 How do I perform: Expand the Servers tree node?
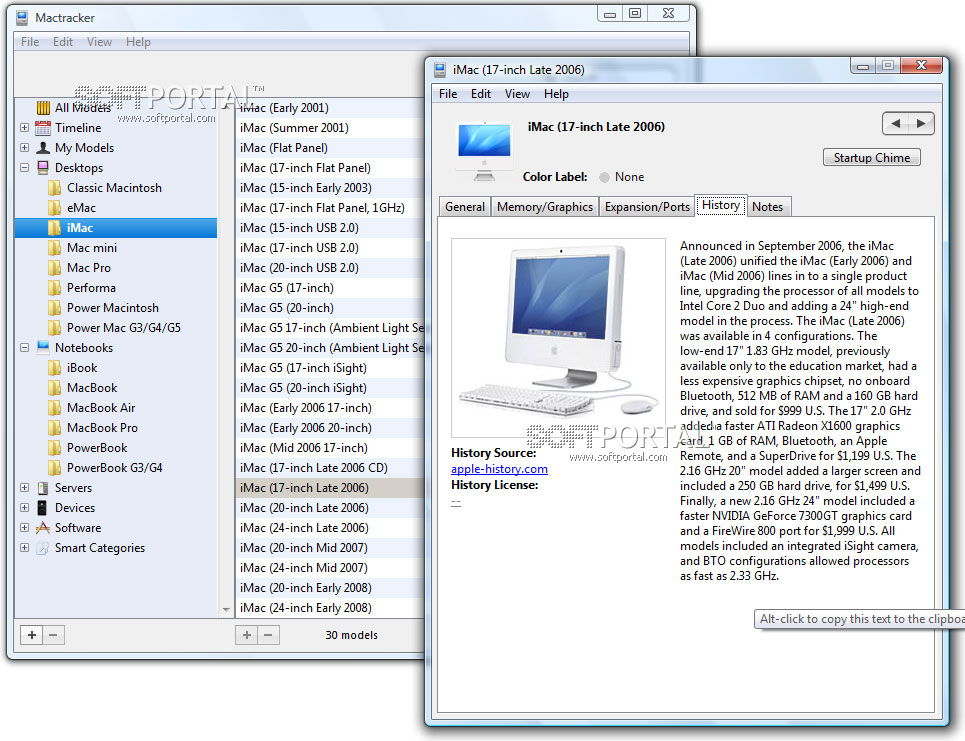pos(24,487)
